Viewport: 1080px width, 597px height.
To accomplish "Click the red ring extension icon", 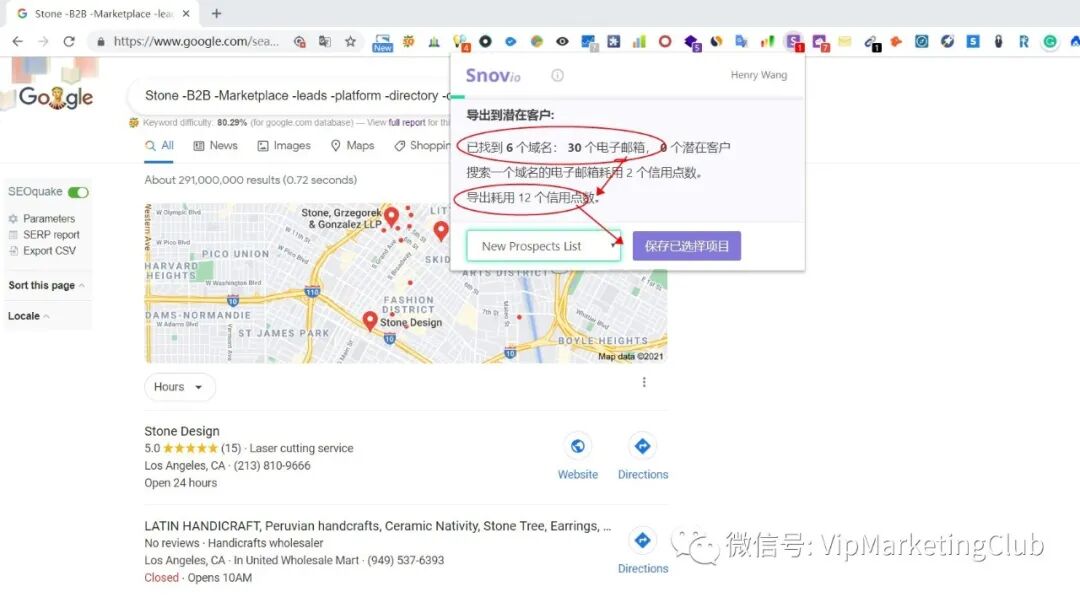I will pos(665,41).
